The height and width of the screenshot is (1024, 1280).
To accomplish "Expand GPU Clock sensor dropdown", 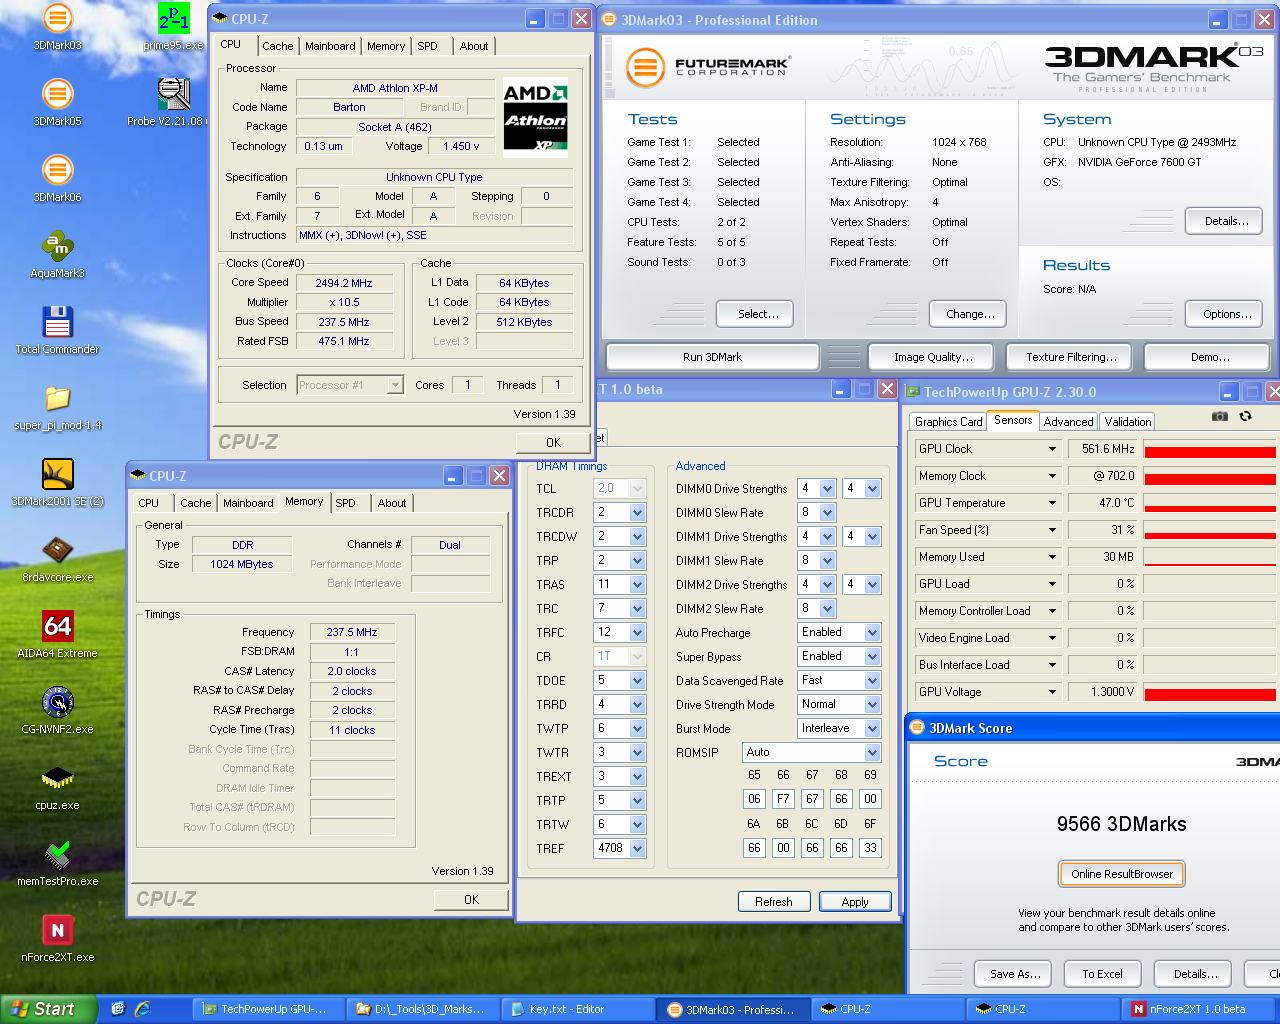I will pyautogui.click(x=1052, y=449).
